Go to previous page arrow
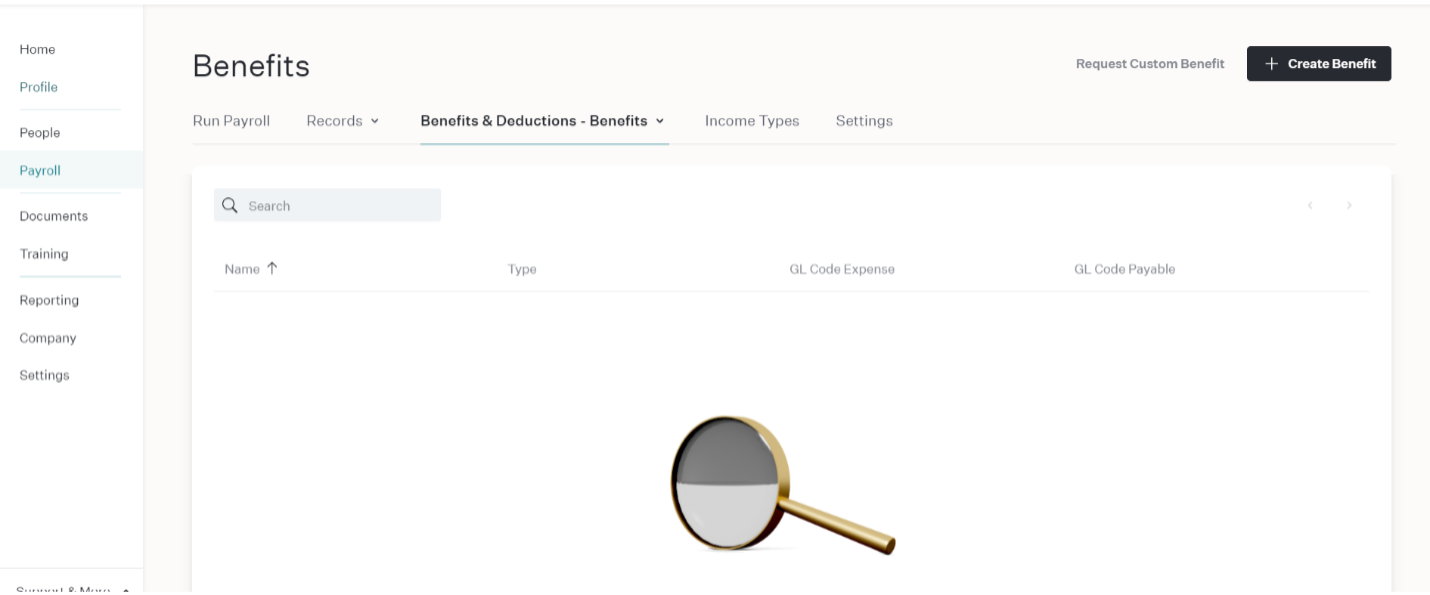 pos(1310,205)
